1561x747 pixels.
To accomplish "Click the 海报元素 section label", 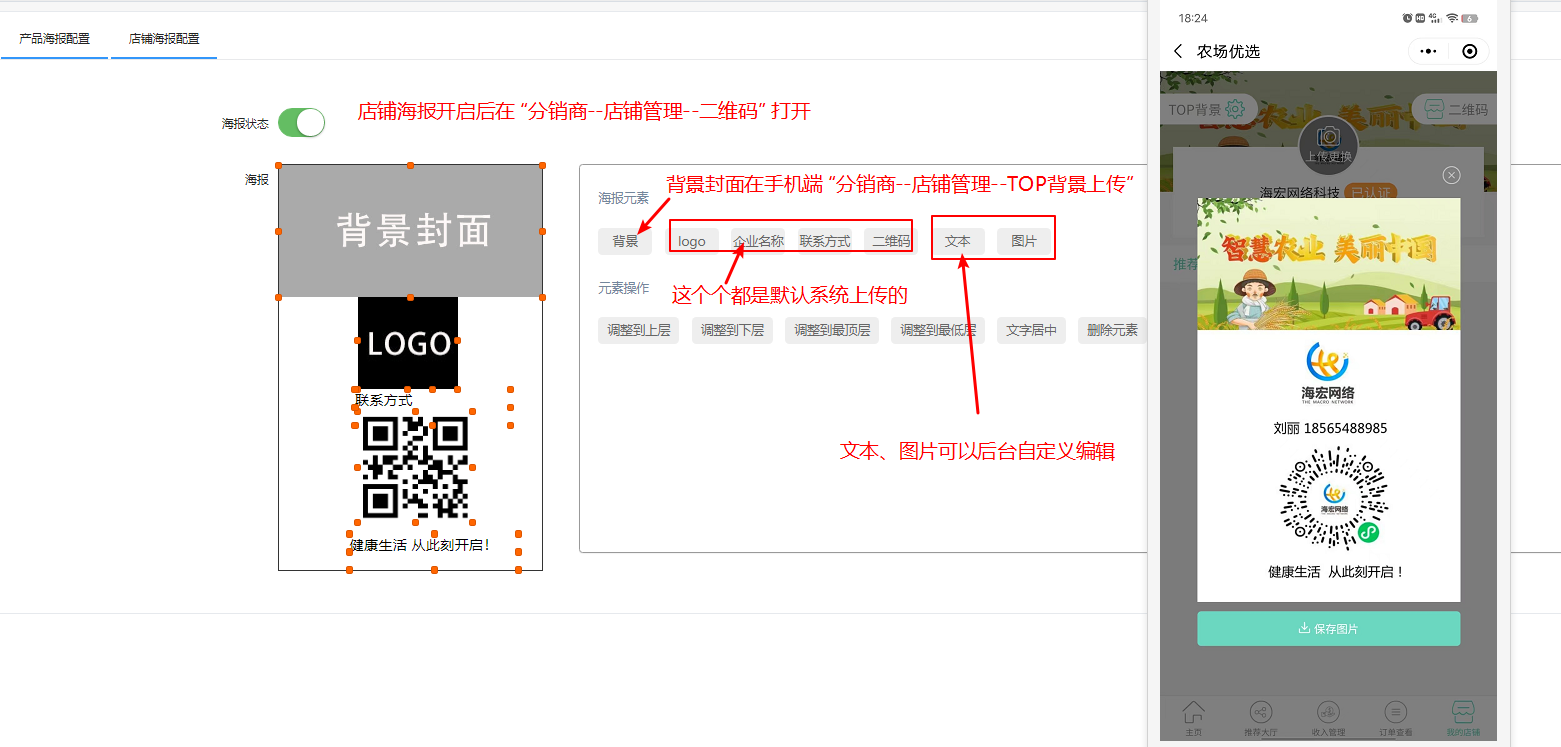I will coord(623,199).
